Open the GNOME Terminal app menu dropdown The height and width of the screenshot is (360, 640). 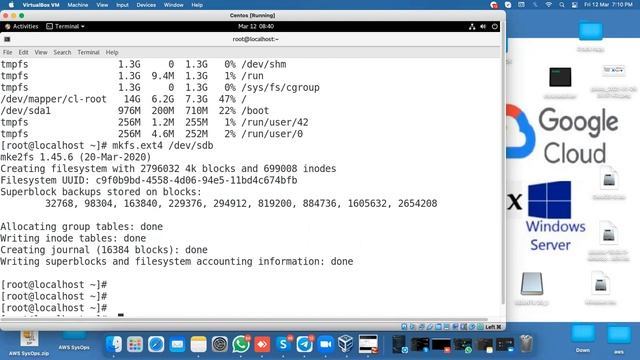click(65, 27)
